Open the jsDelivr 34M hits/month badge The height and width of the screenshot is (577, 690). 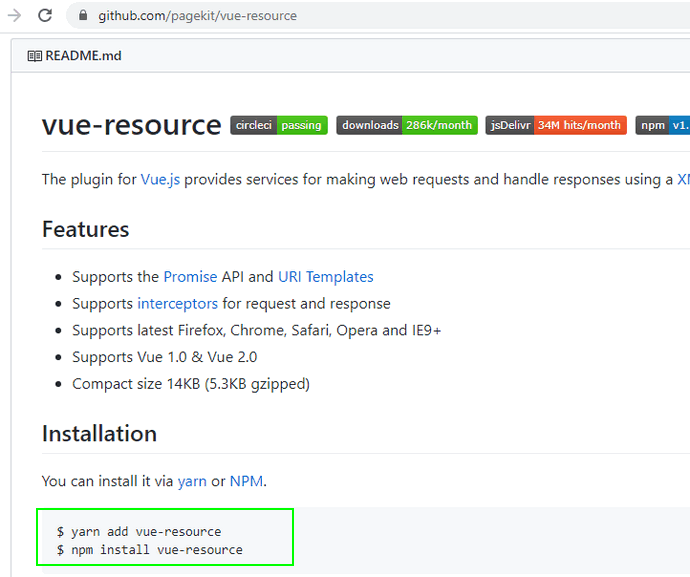[x=556, y=125]
